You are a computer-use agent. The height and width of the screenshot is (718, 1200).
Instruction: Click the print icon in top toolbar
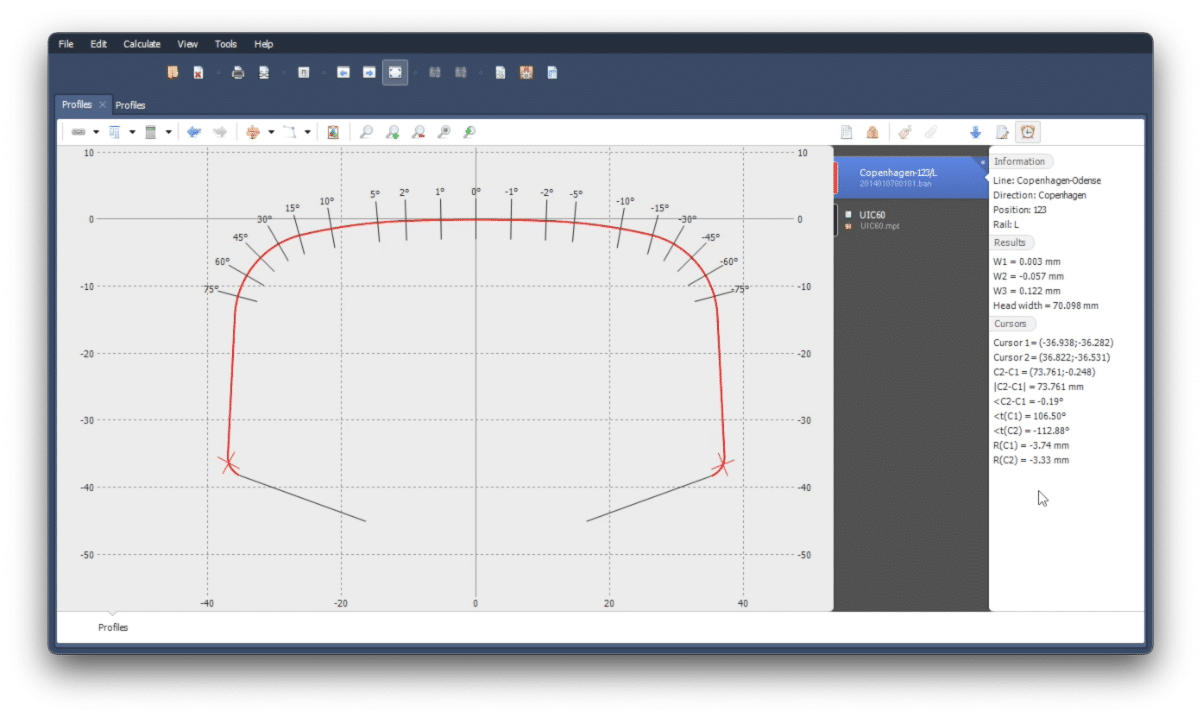pyautogui.click(x=238, y=73)
